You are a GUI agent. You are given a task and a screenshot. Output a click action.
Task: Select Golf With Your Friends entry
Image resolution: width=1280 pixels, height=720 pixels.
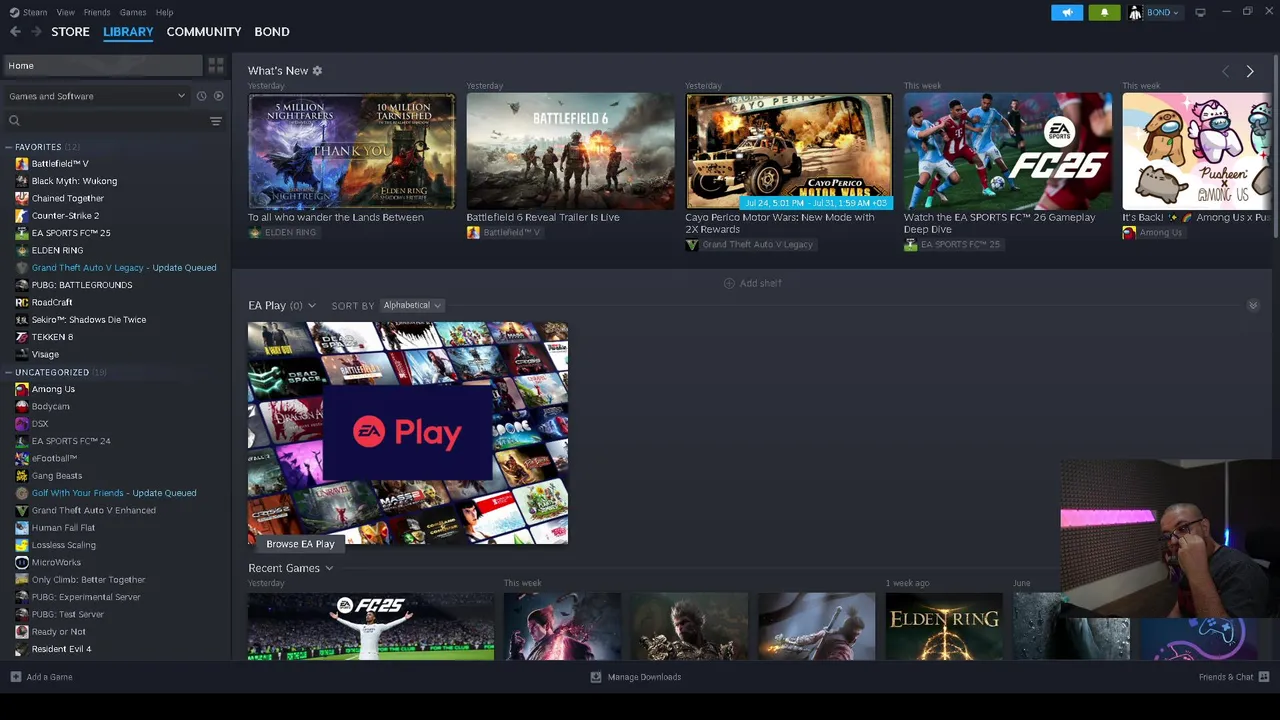(114, 493)
